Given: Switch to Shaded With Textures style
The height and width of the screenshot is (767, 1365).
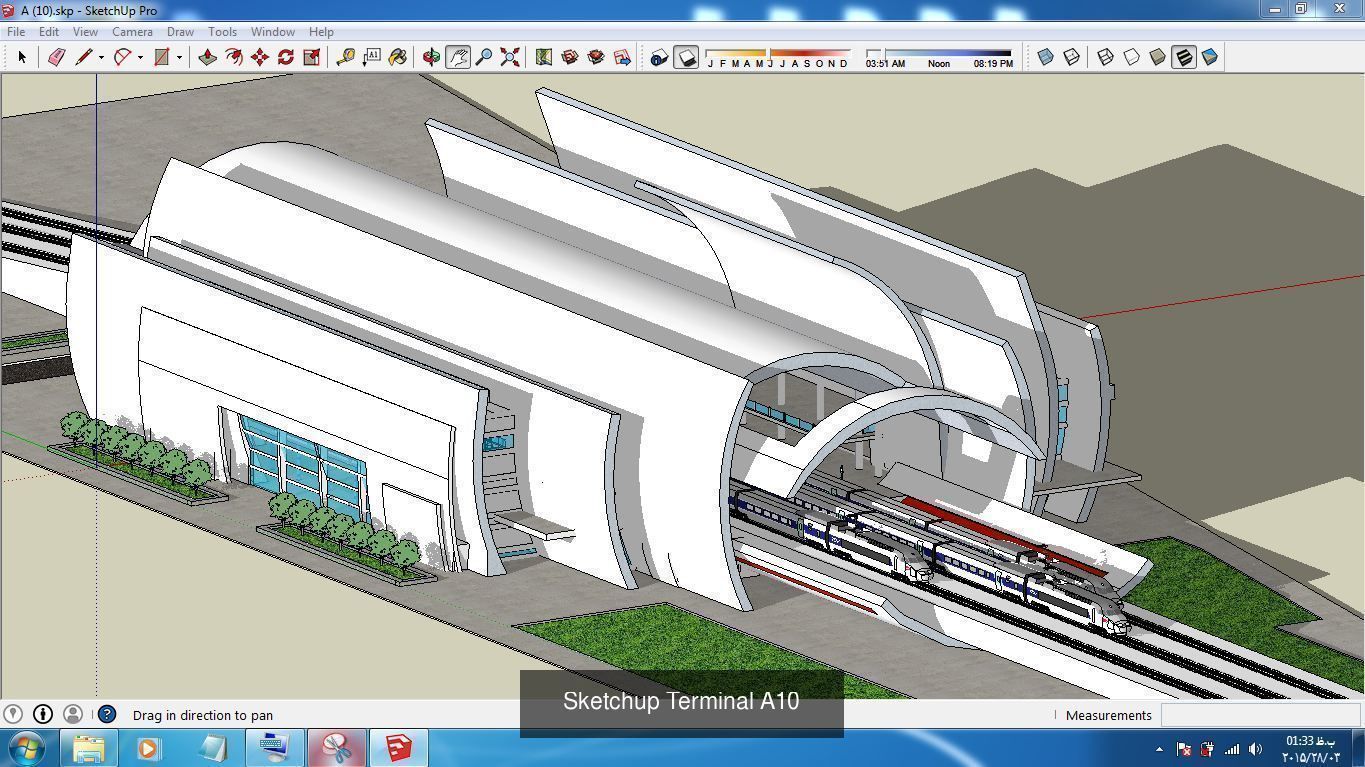Looking at the screenshot, I should (x=1183, y=57).
